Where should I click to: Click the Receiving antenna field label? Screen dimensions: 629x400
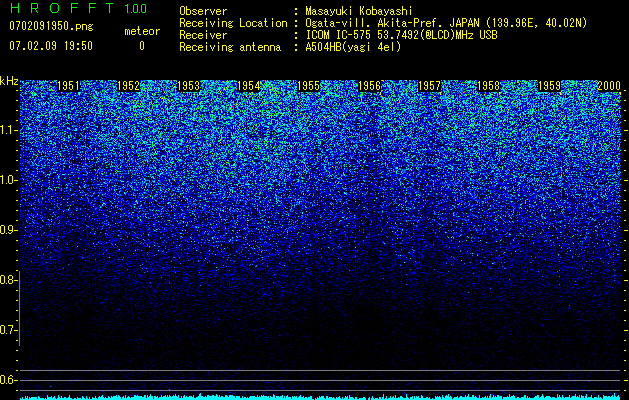click(230, 47)
